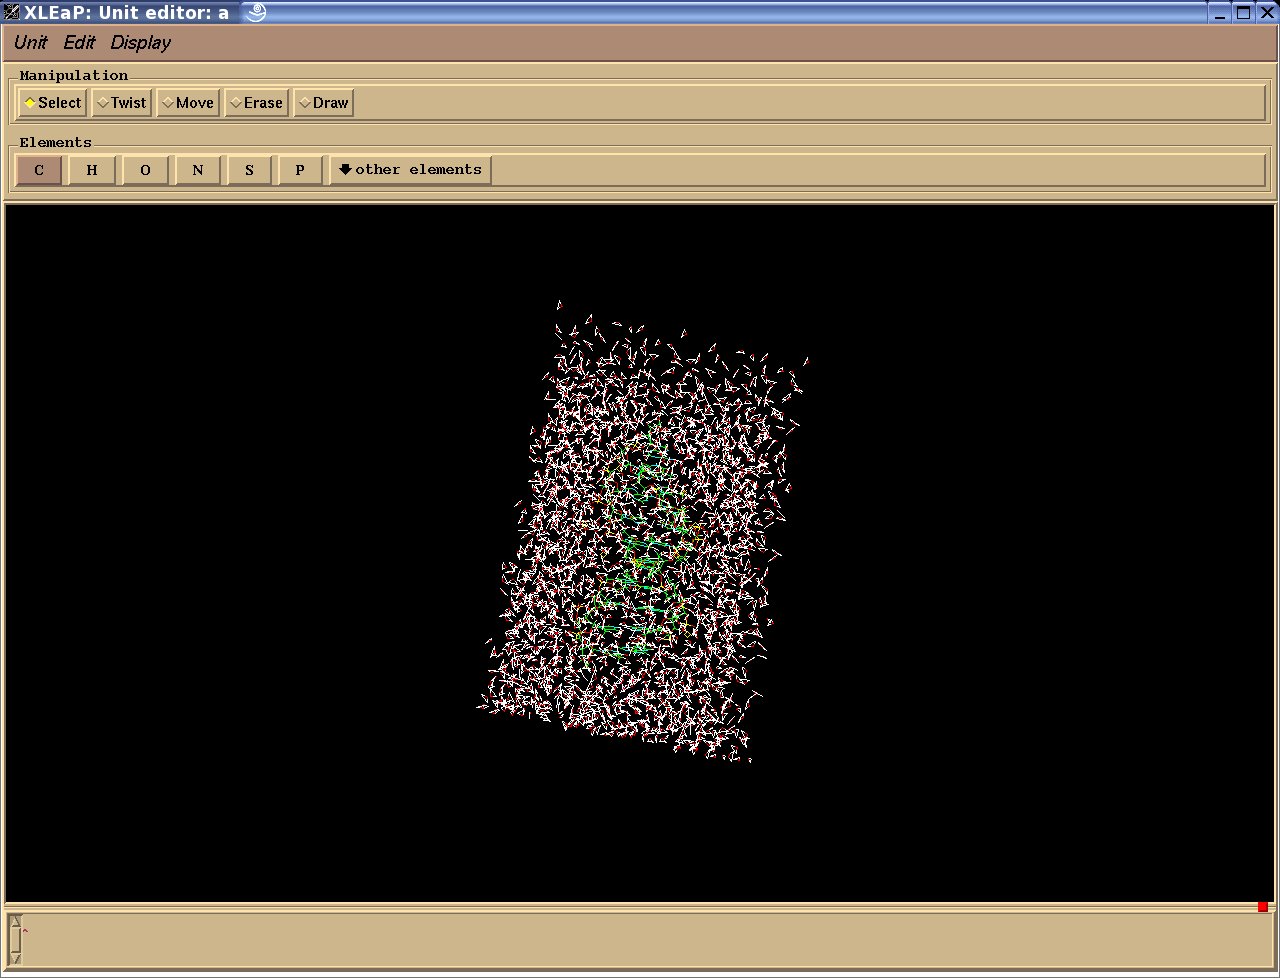This screenshot has height=978, width=1280.
Task: Choose the Move manipulation option
Action: pyautogui.click(x=188, y=103)
